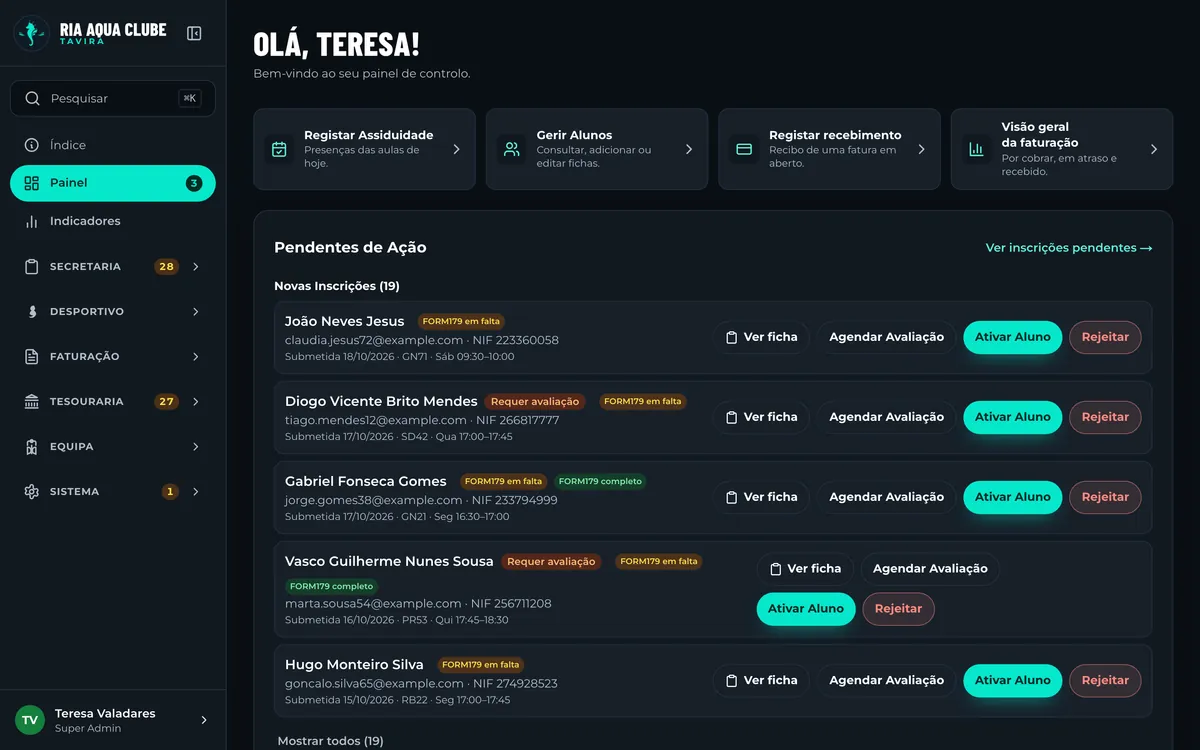Reject Hugo Monteiro Silva's registration
Screen dimensions: 1200x750
click(1105, 680)
